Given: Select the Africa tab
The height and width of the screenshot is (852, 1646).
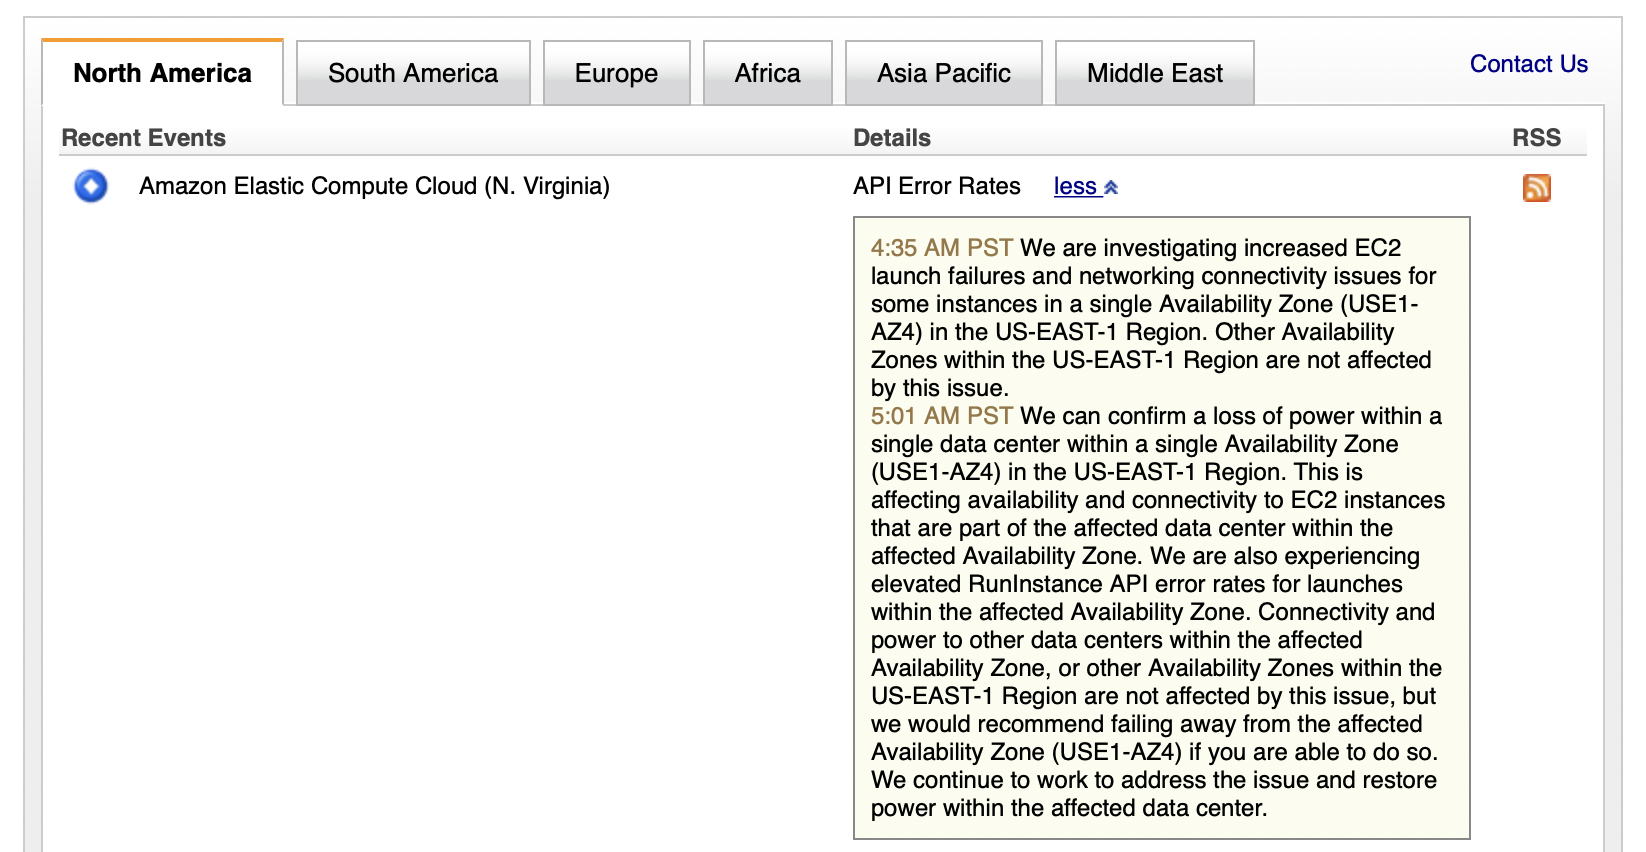Looking at the screenshot, I should coord(767,73).
